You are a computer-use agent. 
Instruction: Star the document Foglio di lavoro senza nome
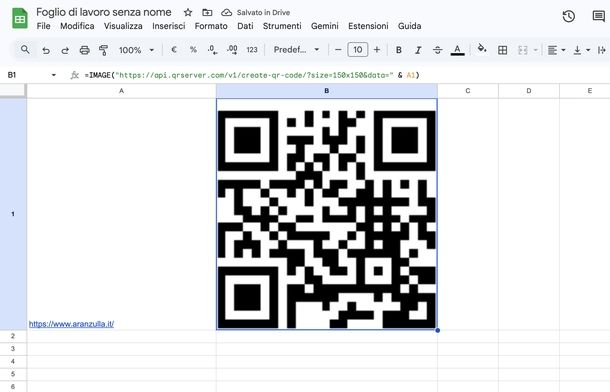[188, 12]
